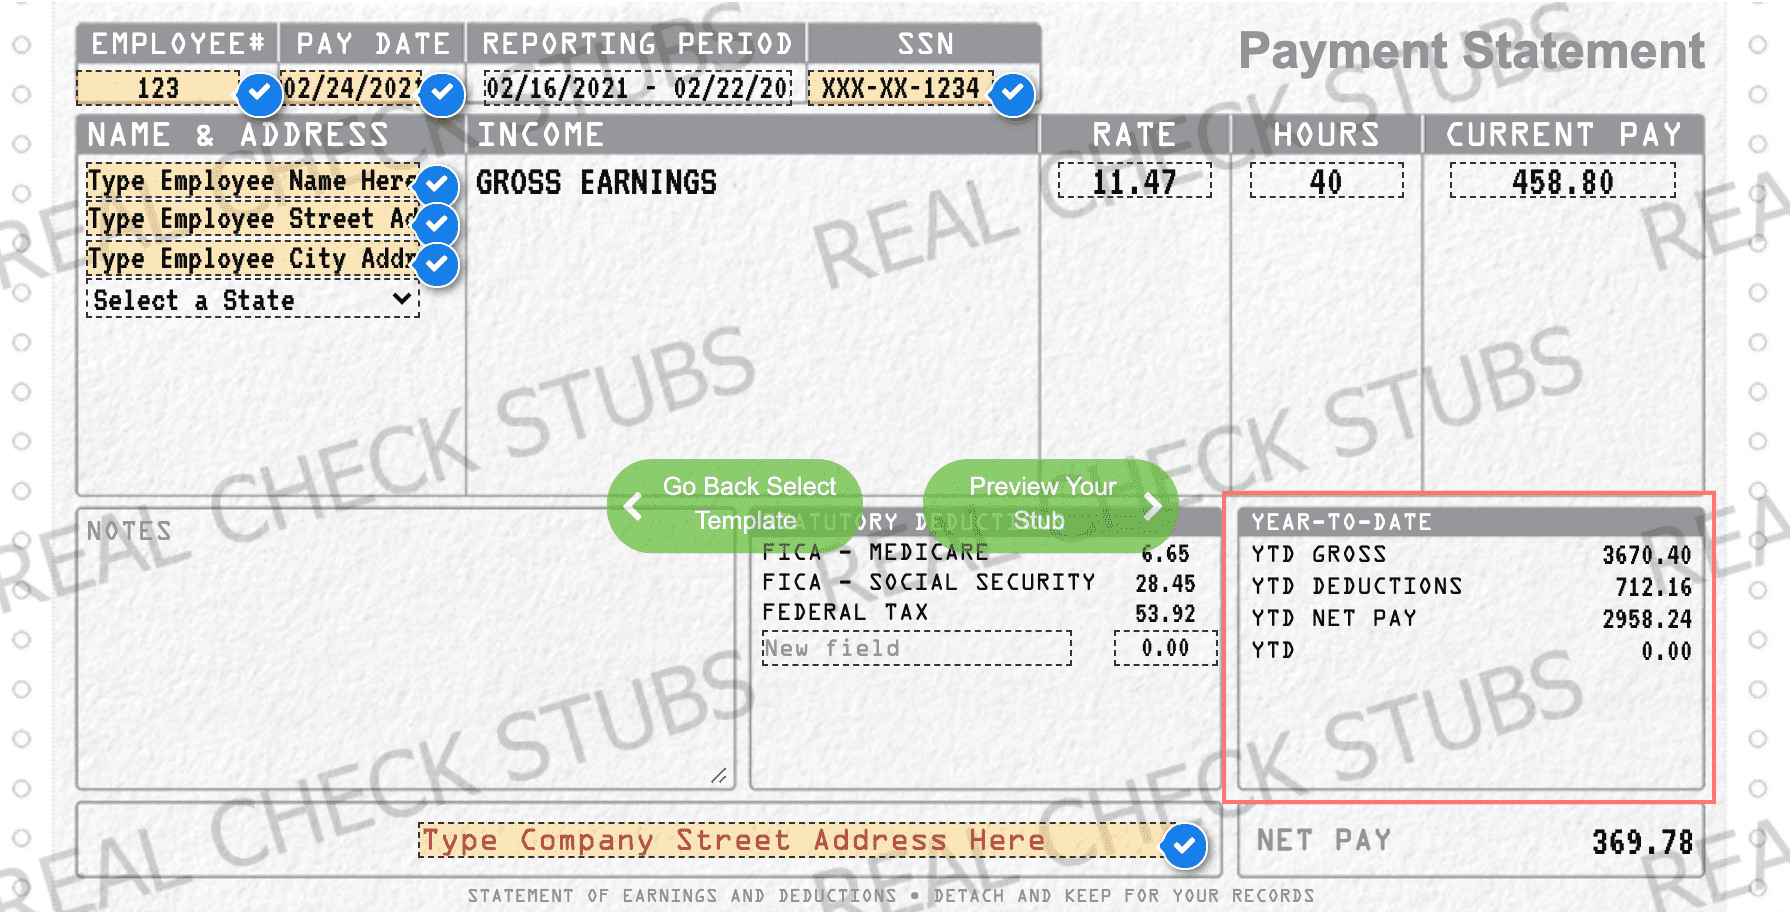Click the Federal Tax amount 53.92
1792x912 pixels.
[x=1166, y=614]
